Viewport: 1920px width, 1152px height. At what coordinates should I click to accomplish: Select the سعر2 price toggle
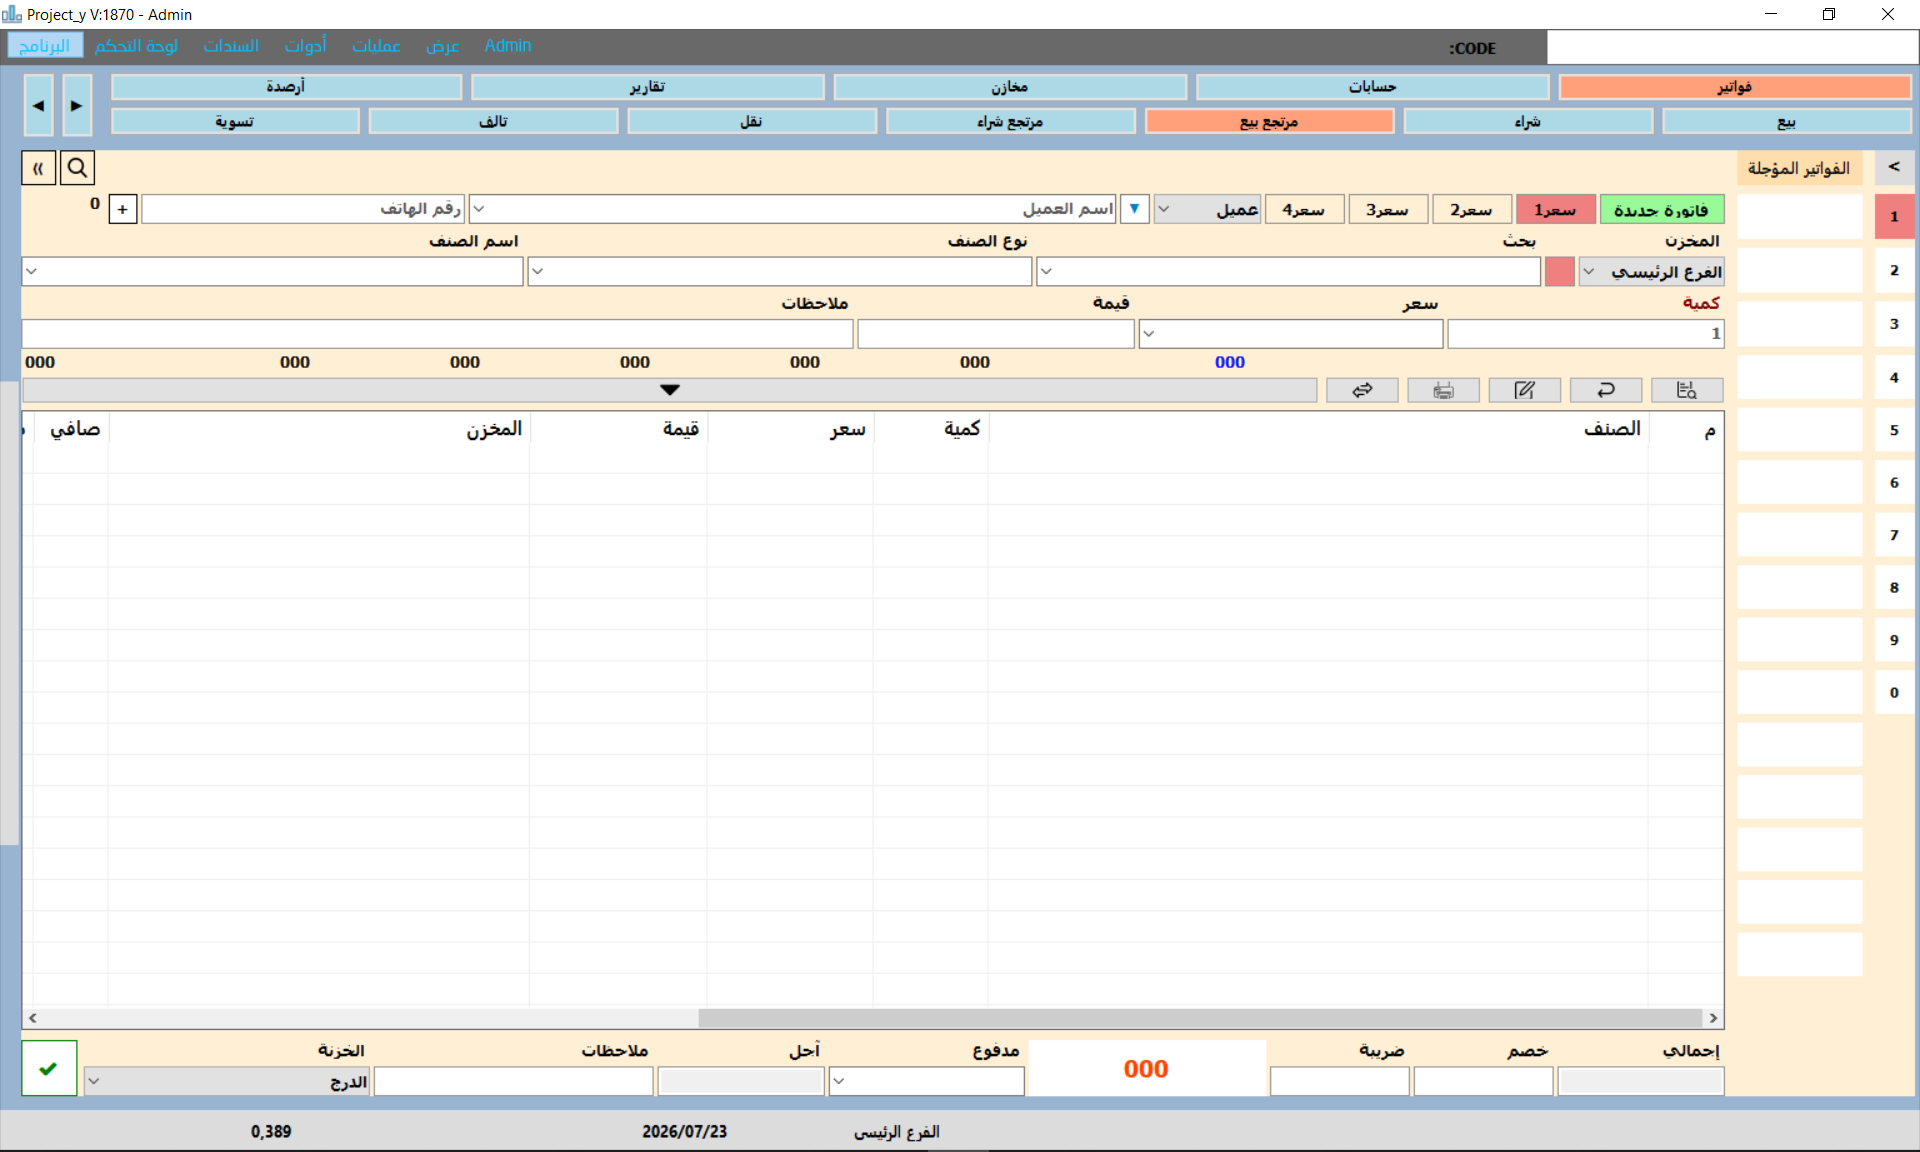click(x=1471, y=209)
